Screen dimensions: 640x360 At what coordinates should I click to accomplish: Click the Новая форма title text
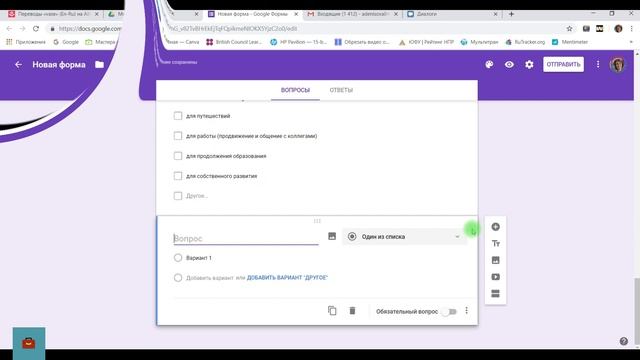59,64
